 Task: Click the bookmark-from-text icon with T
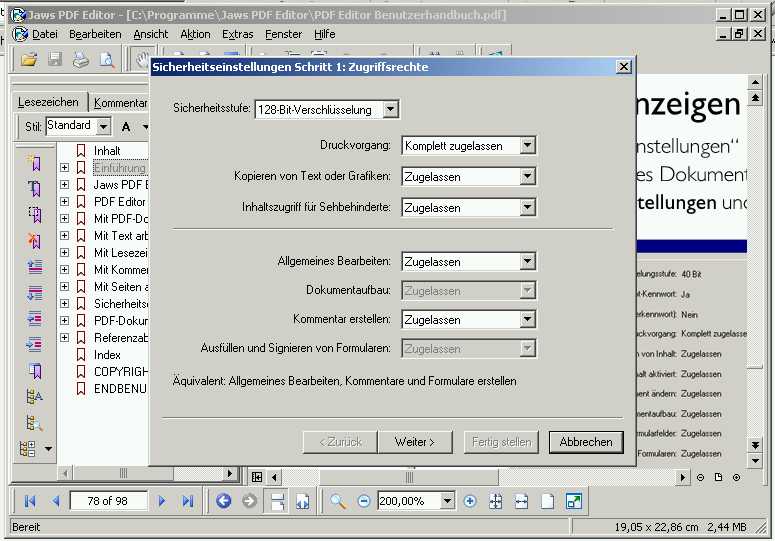point(34,188)
